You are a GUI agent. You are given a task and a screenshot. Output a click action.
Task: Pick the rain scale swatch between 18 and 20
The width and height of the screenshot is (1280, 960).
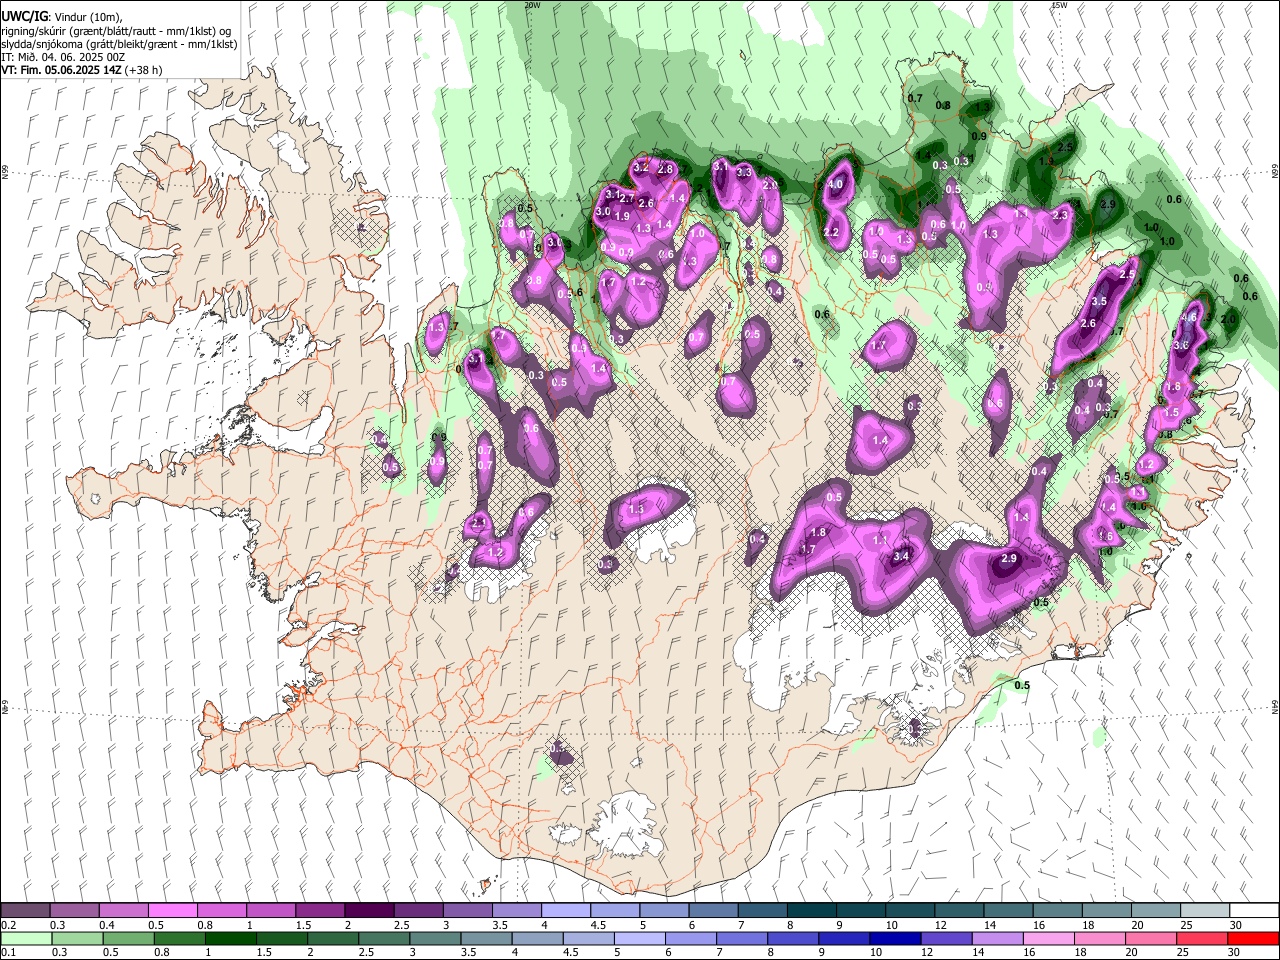click(x=1098, y=938)
